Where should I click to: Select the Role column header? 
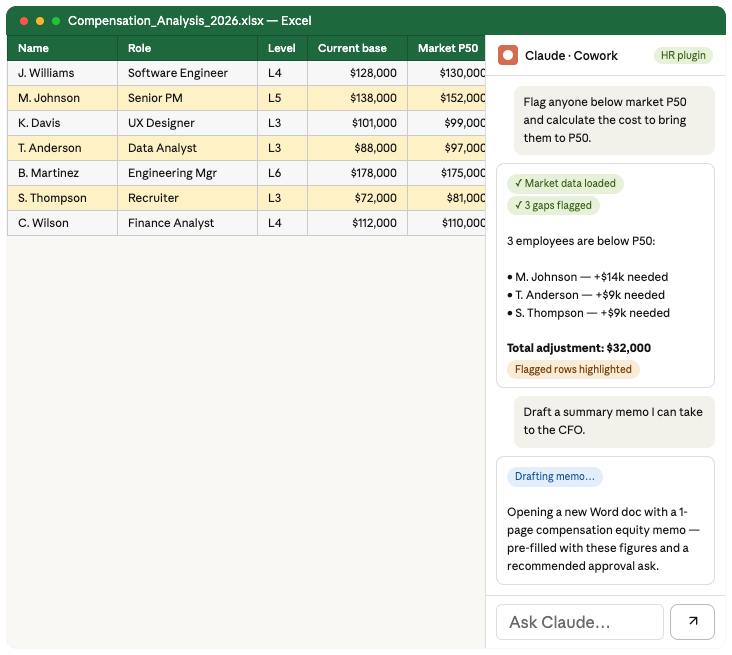pyautogui.click(x=187, y=48)
